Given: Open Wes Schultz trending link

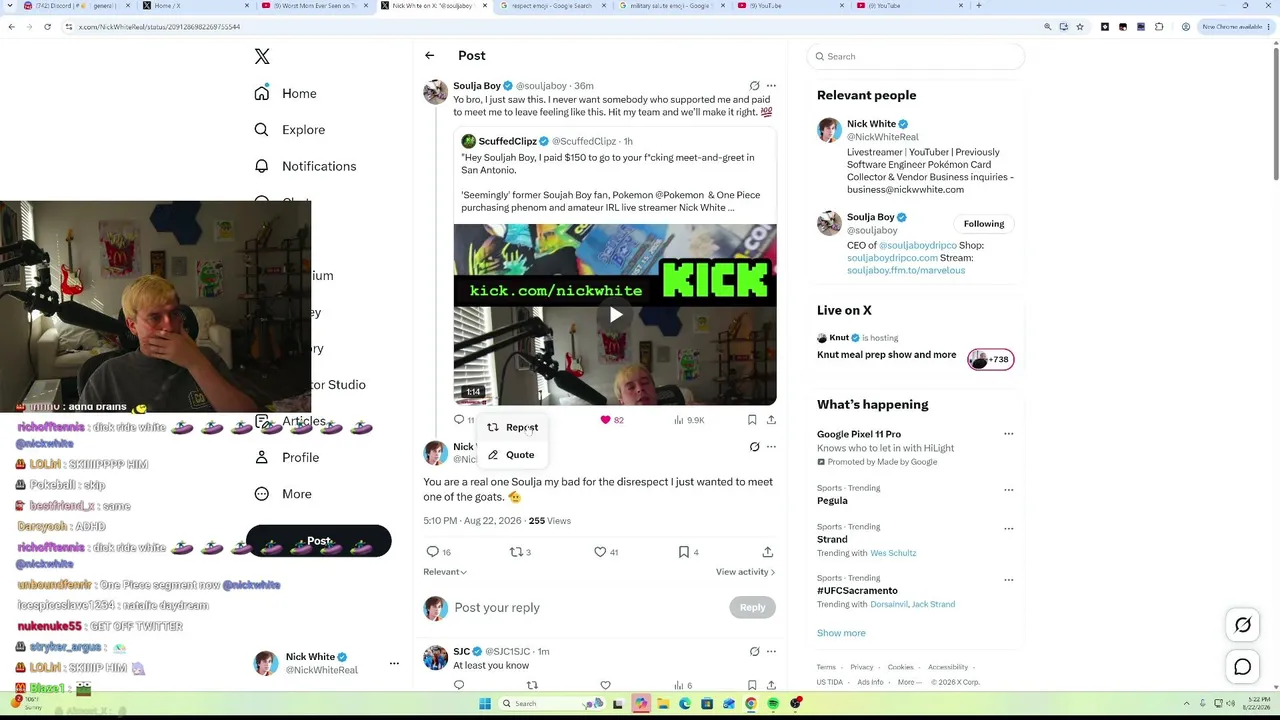Looking at the screenshot, I should [893, 553].
